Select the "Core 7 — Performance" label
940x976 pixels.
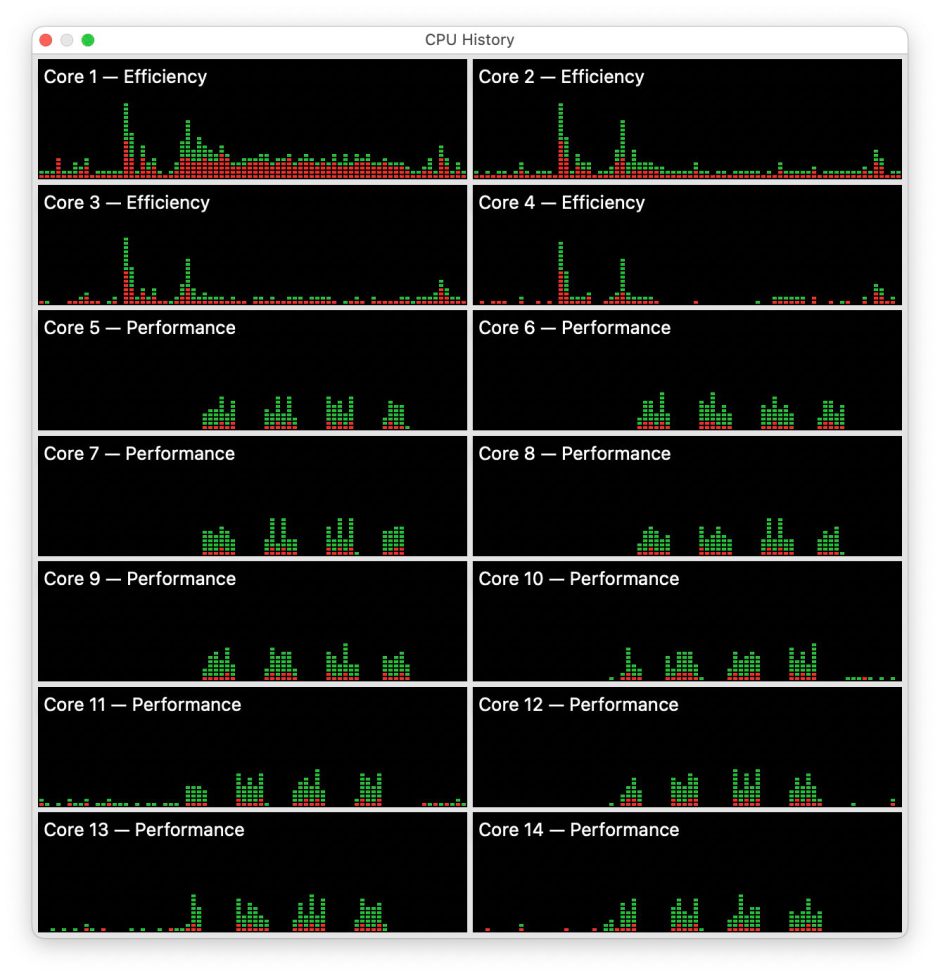pos(139,453)
